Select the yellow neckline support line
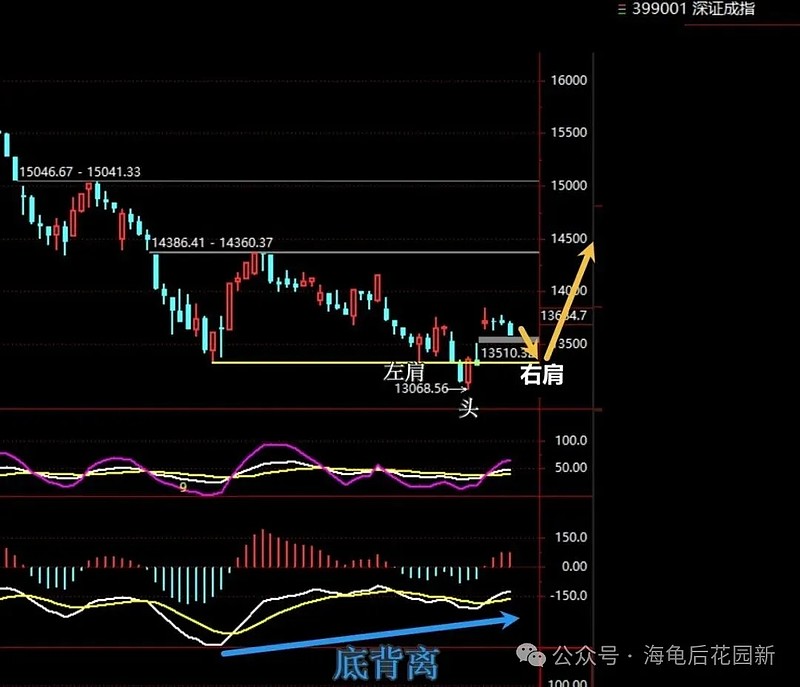Screen dimensions: 800x687 coord(375,363)
